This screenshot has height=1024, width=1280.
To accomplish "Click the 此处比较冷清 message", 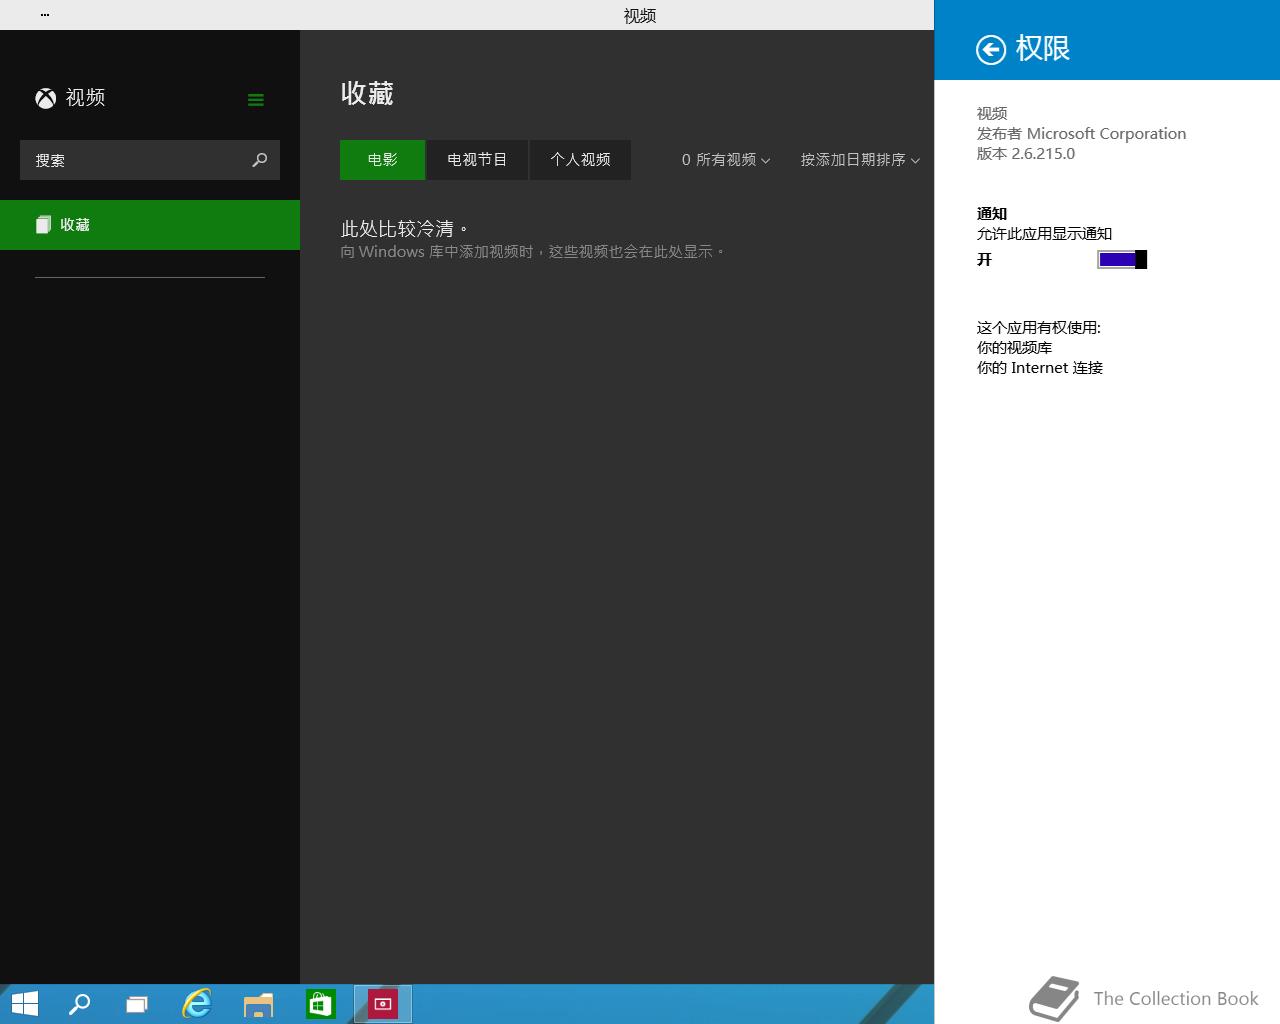I will pos(404,229).
